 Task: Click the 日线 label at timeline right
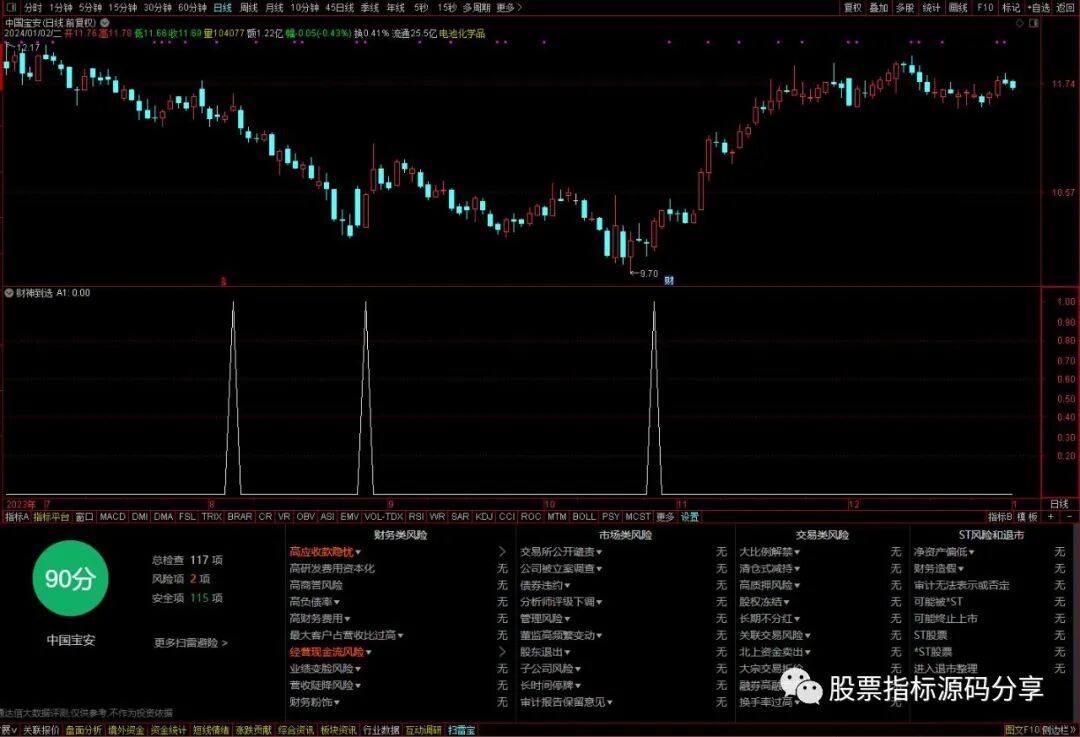point(1059,504)
